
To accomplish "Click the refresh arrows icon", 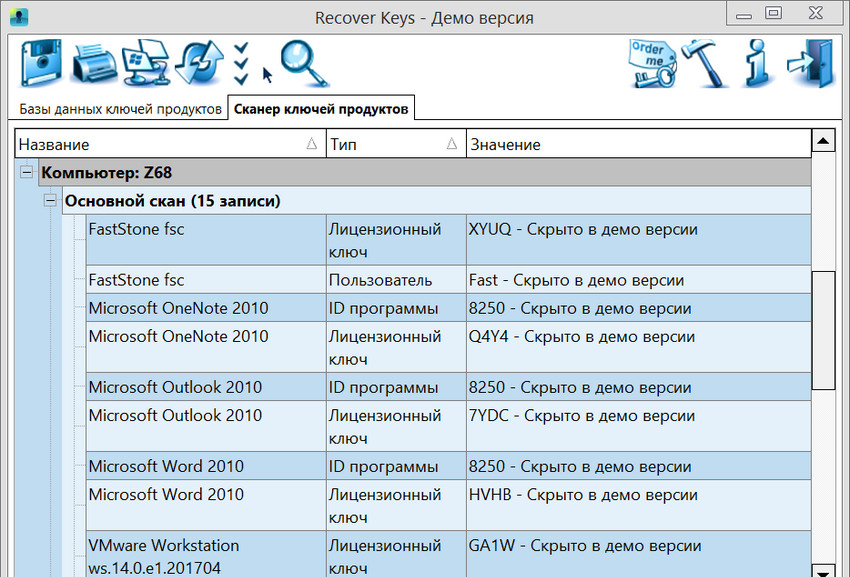I will 196,64.
